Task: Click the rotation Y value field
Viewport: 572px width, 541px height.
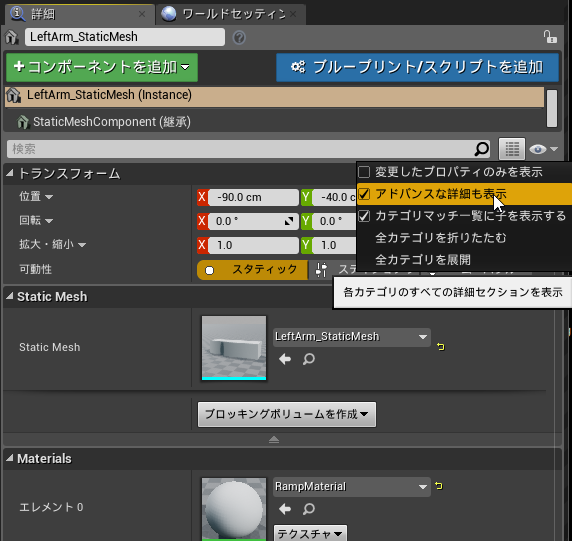Action: pyautogui.click(x=334, y=221)
